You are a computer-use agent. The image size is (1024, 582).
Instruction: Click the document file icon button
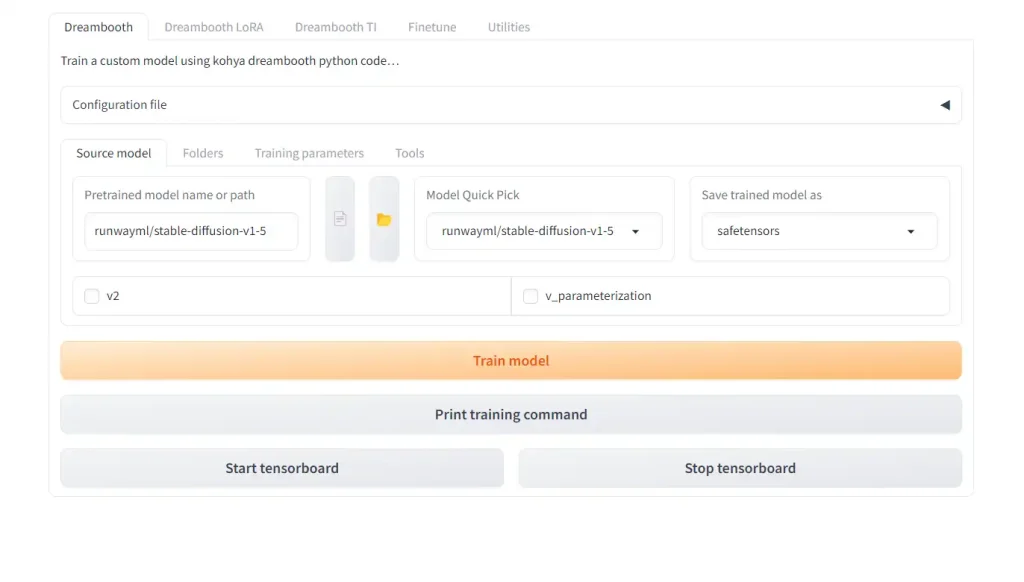tap(340, 219)
